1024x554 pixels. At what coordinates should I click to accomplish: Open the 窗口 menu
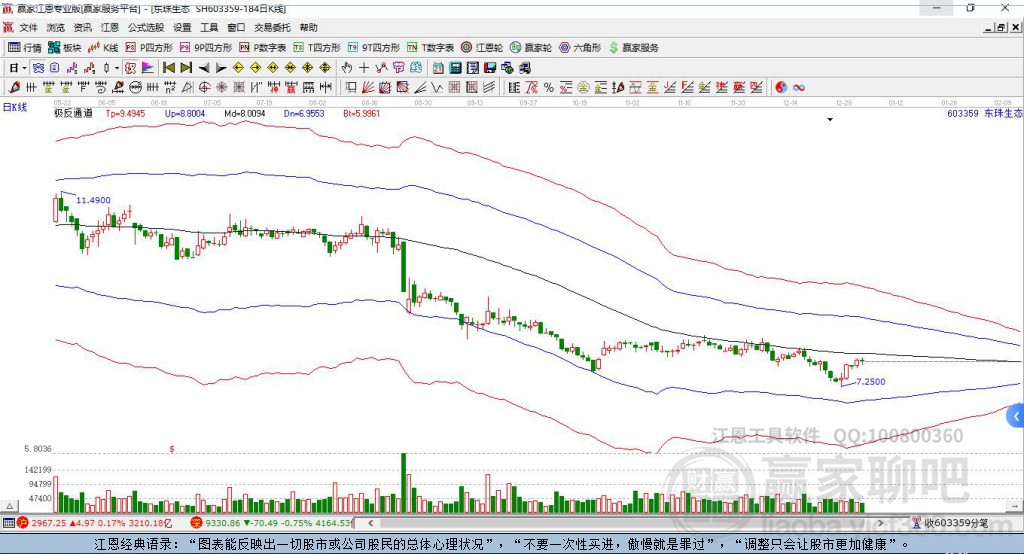236,27
